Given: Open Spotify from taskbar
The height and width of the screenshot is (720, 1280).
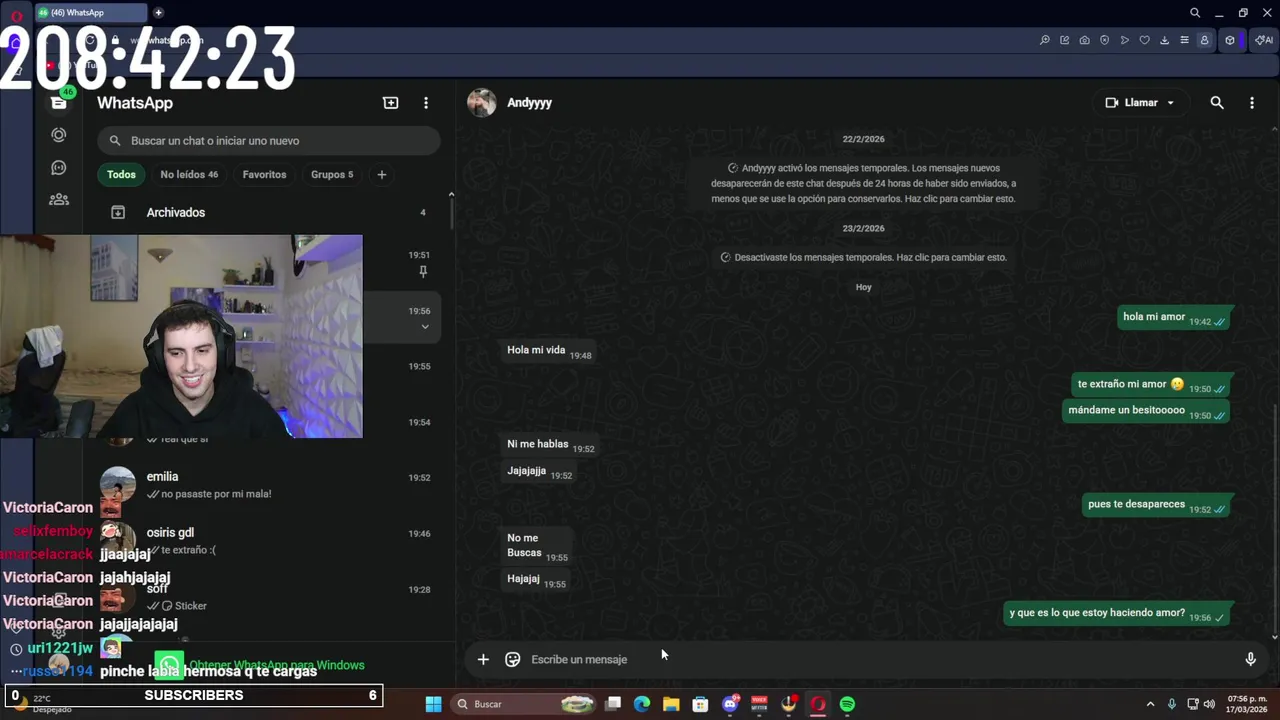Looking at the screenshot, I should tap(847, 704).
